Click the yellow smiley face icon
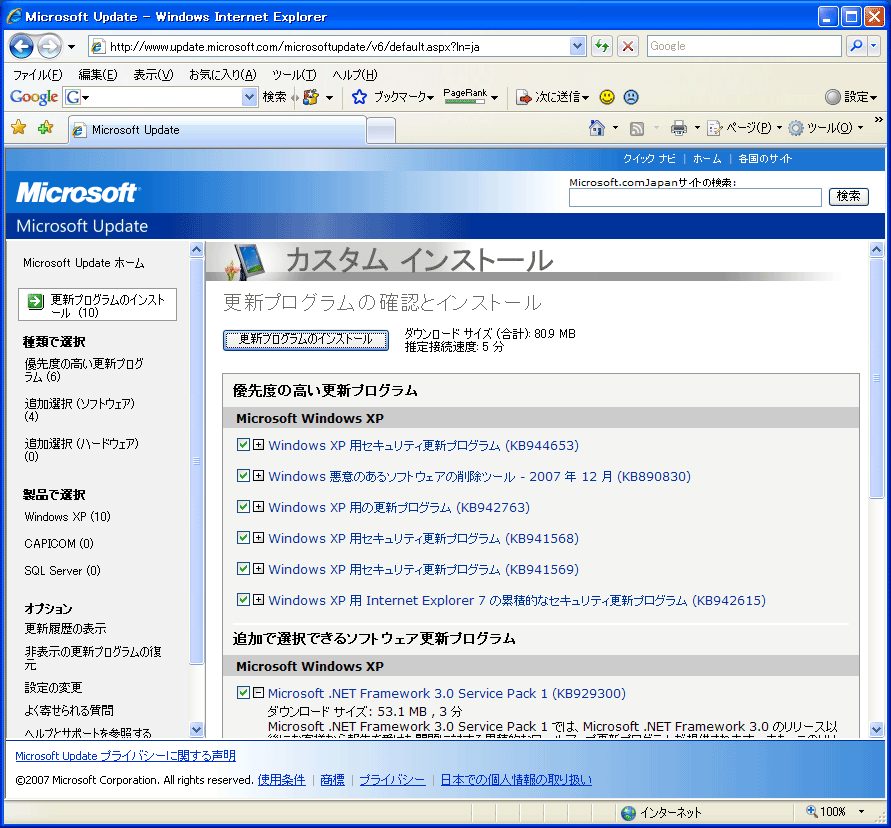 click(607, 97)
